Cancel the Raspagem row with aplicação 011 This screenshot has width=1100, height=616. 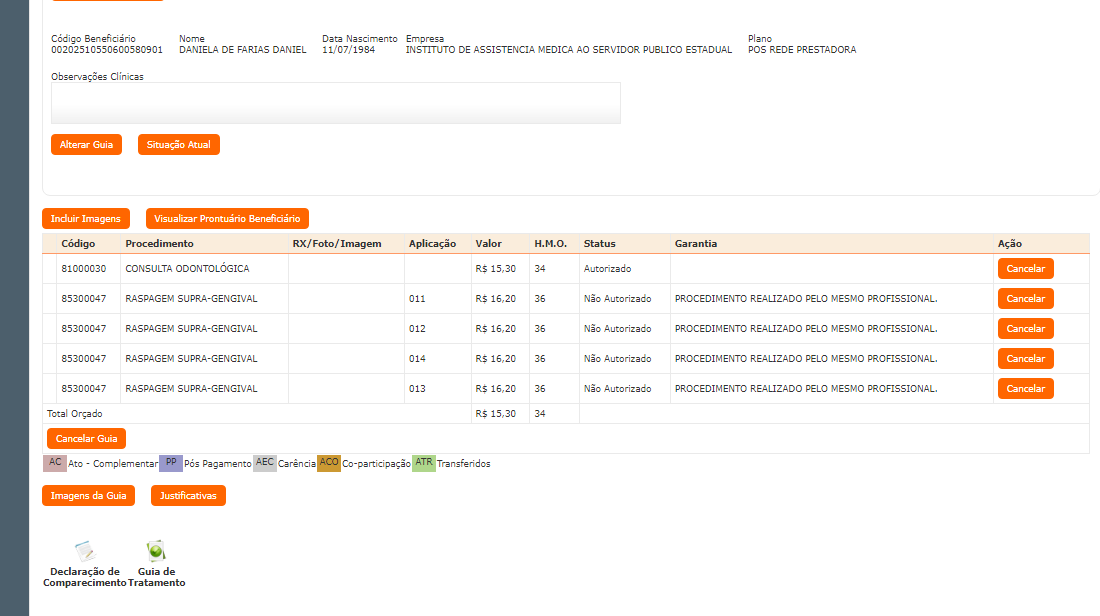pyautogui.click(x=1026, y=299)
